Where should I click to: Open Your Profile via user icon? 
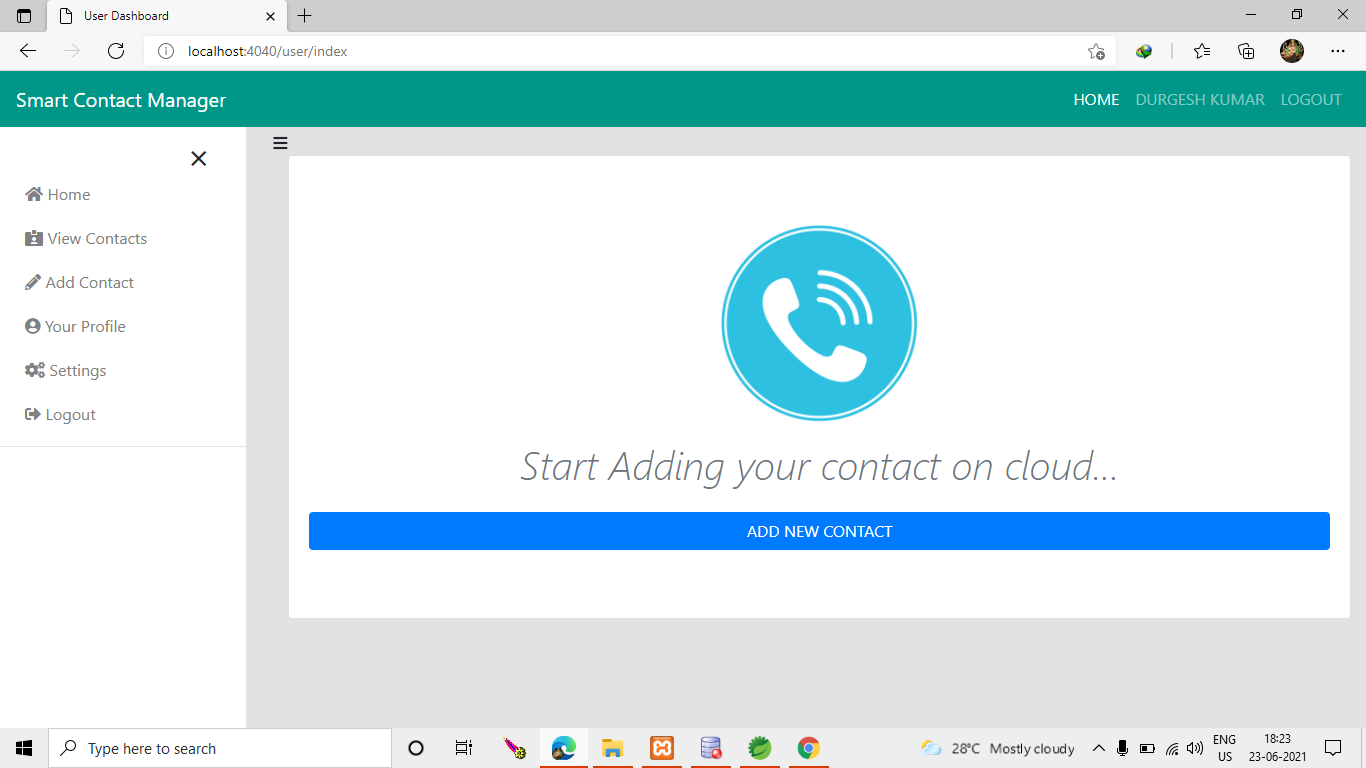pos(32,326)
